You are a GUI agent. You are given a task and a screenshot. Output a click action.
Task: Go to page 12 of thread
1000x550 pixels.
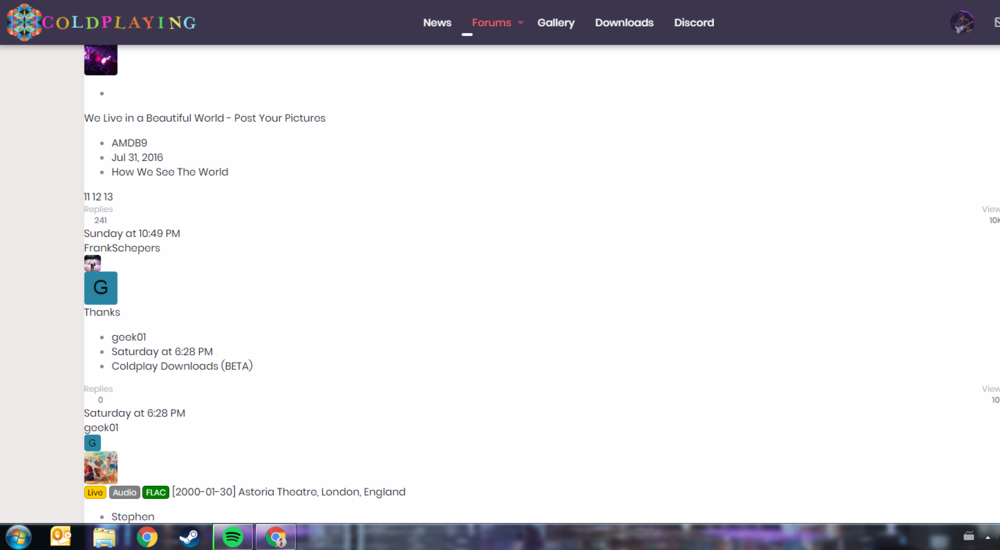[x=96, y=197]
